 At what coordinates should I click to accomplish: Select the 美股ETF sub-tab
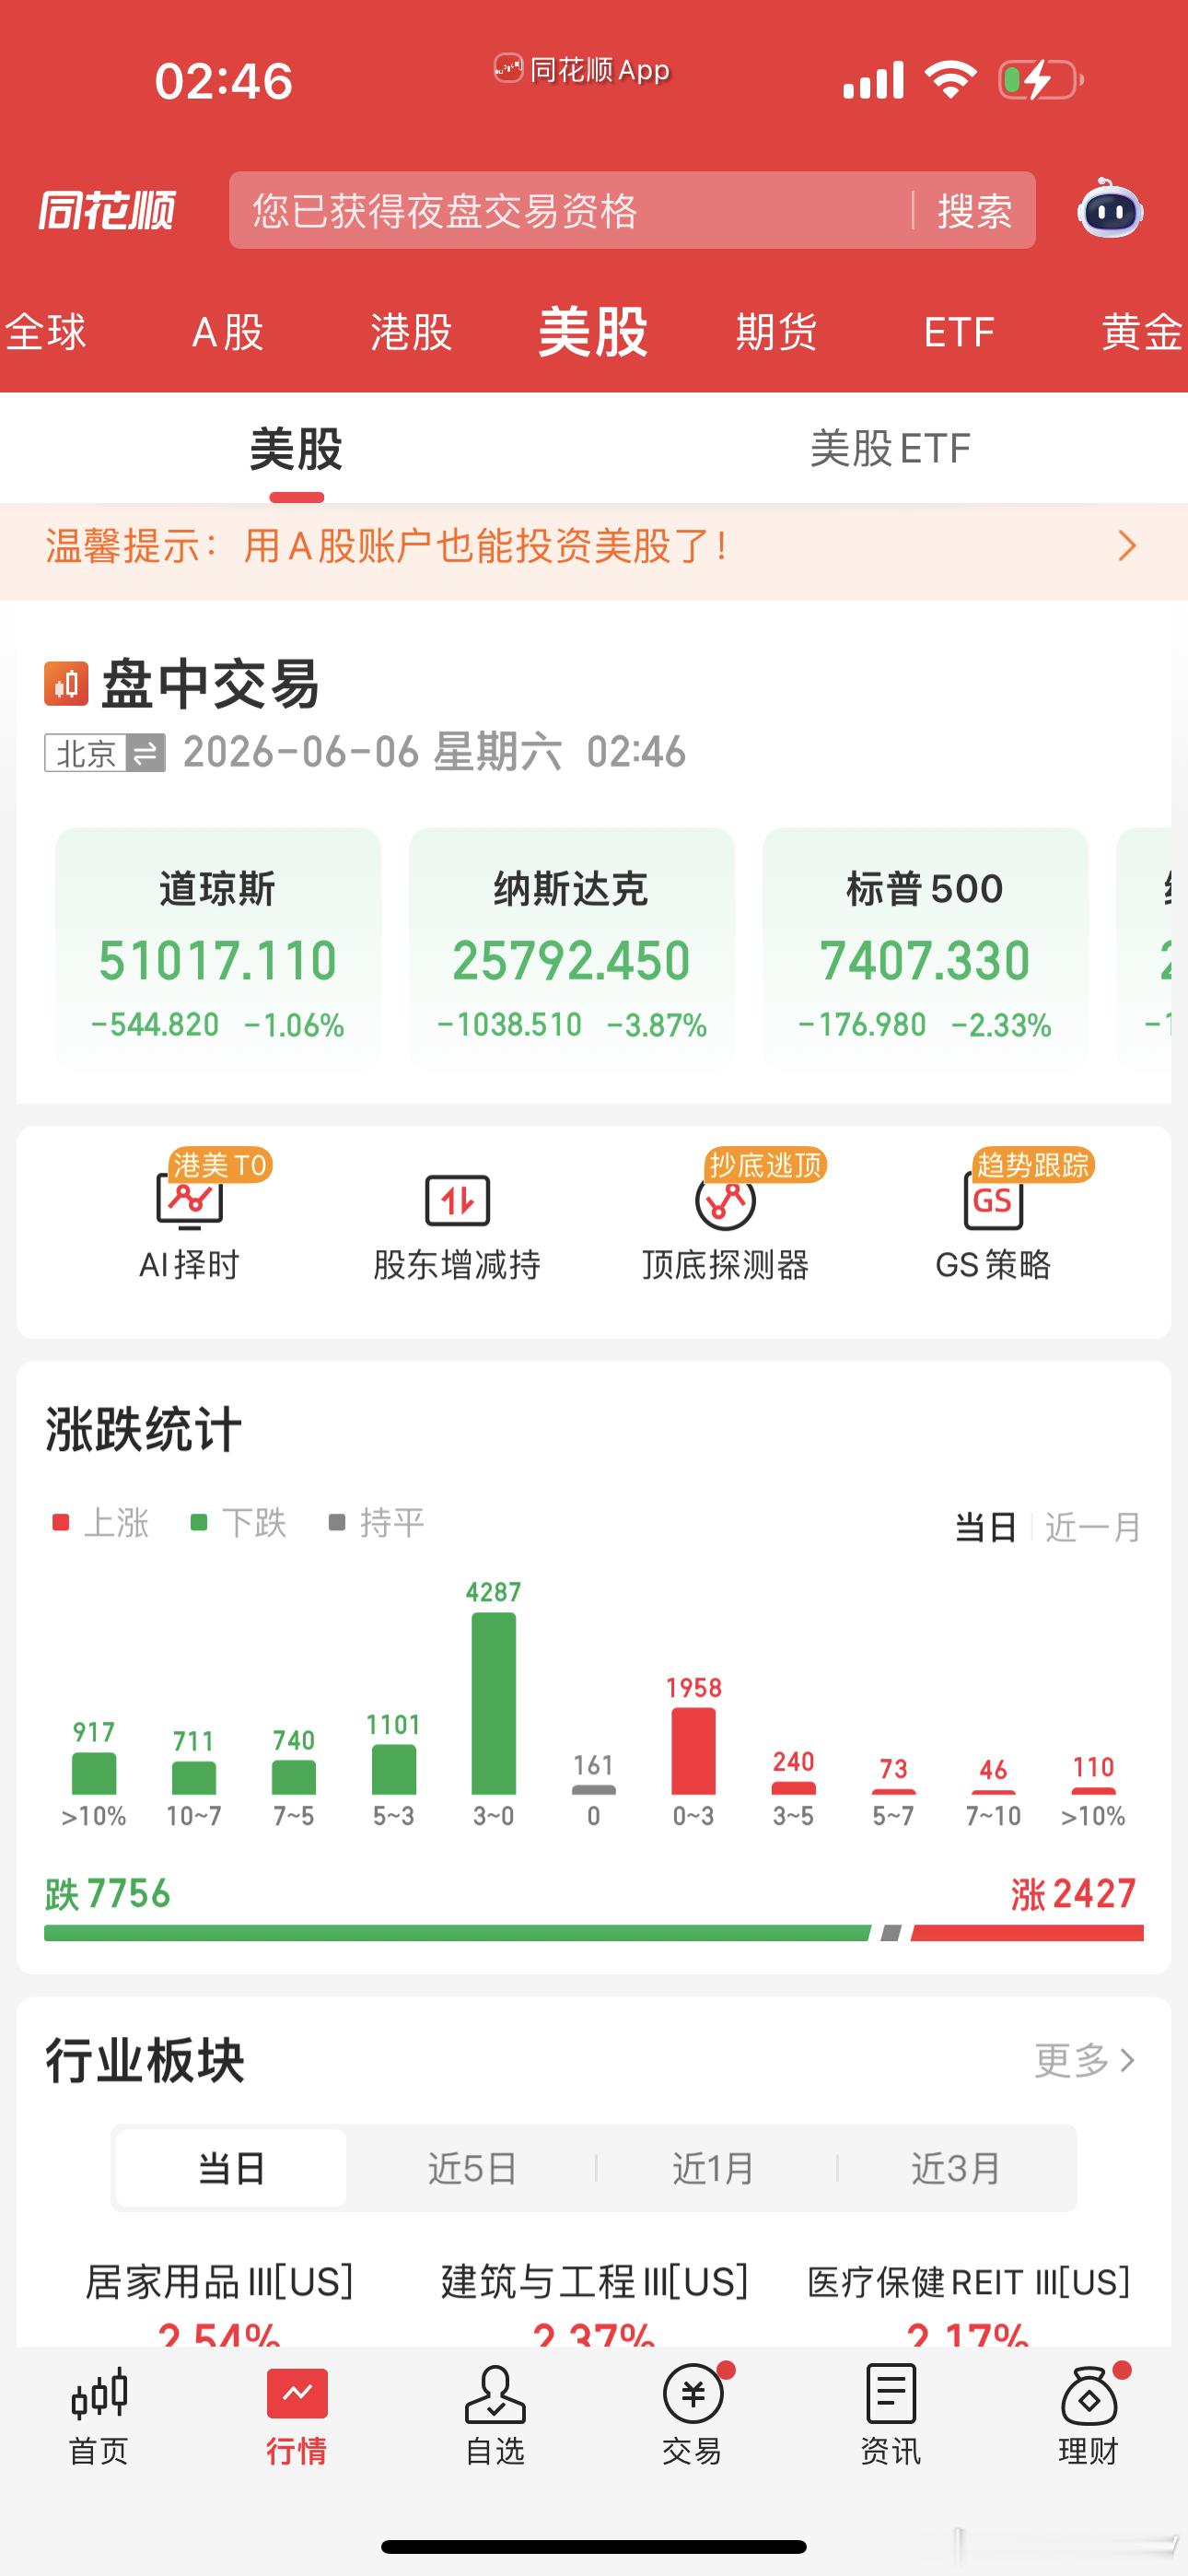tap(890, 449)
